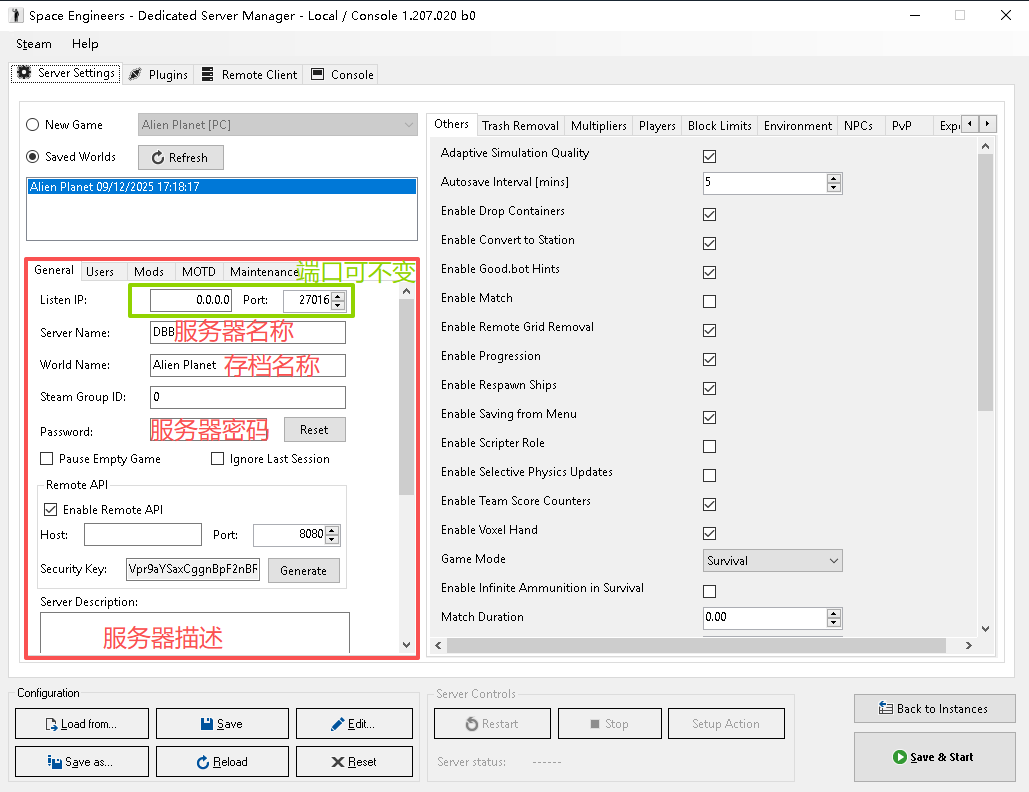The width and height of the screenshot is (1029, 792).
Task: Click the Server Name input field
Action: click(248, 333)
